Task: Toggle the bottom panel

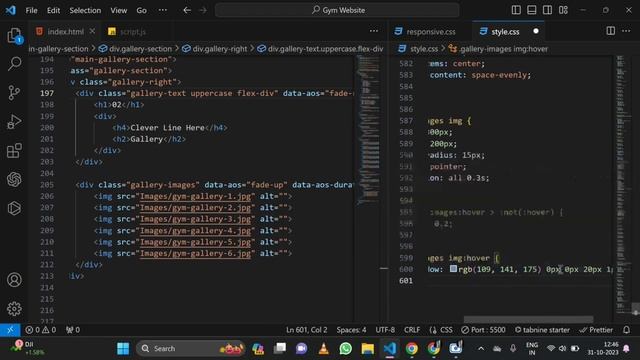Action: 531,10
